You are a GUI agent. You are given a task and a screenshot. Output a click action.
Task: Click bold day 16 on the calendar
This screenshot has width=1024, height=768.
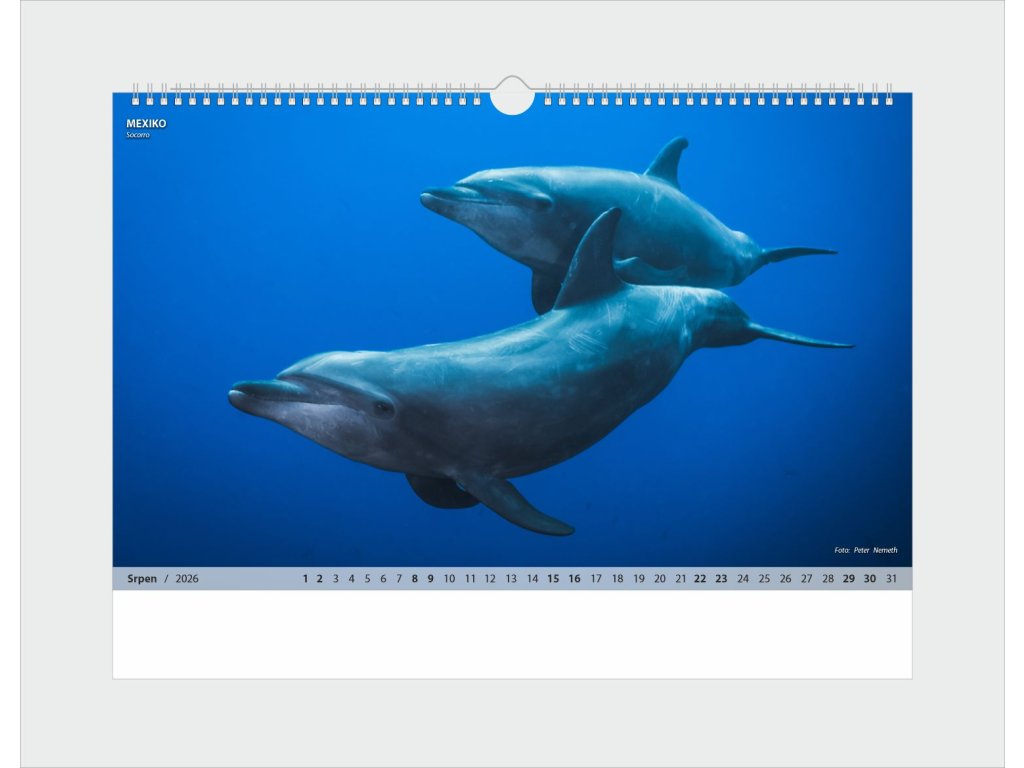coord(574,579)
